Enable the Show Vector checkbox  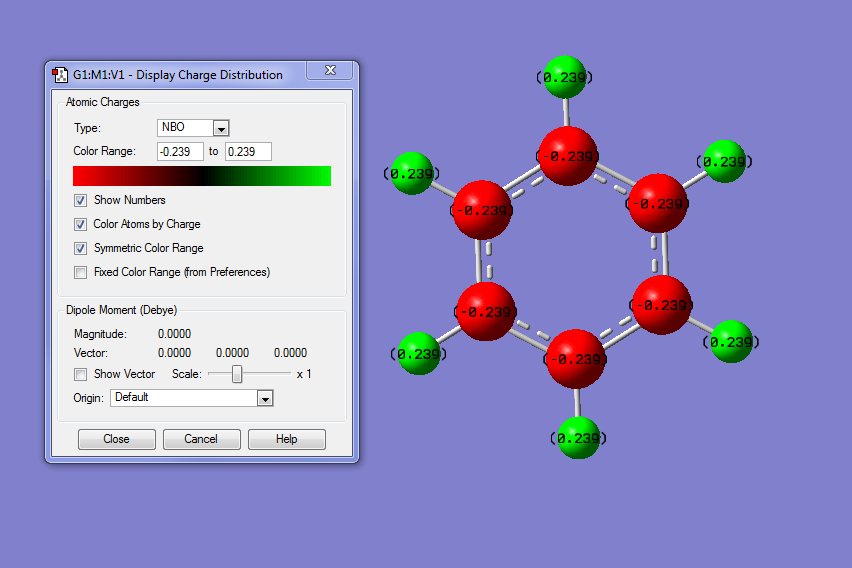80,374
